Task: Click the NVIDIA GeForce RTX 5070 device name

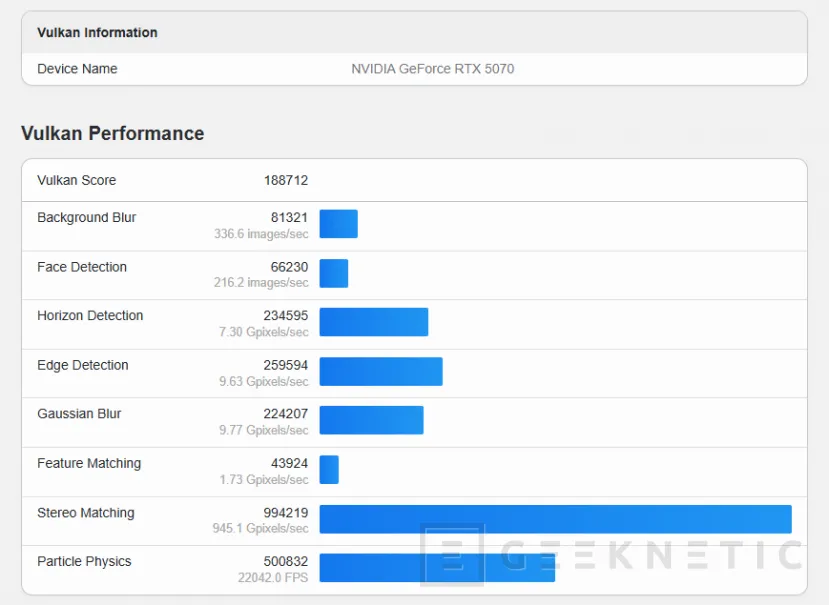Action: point(432,69)
